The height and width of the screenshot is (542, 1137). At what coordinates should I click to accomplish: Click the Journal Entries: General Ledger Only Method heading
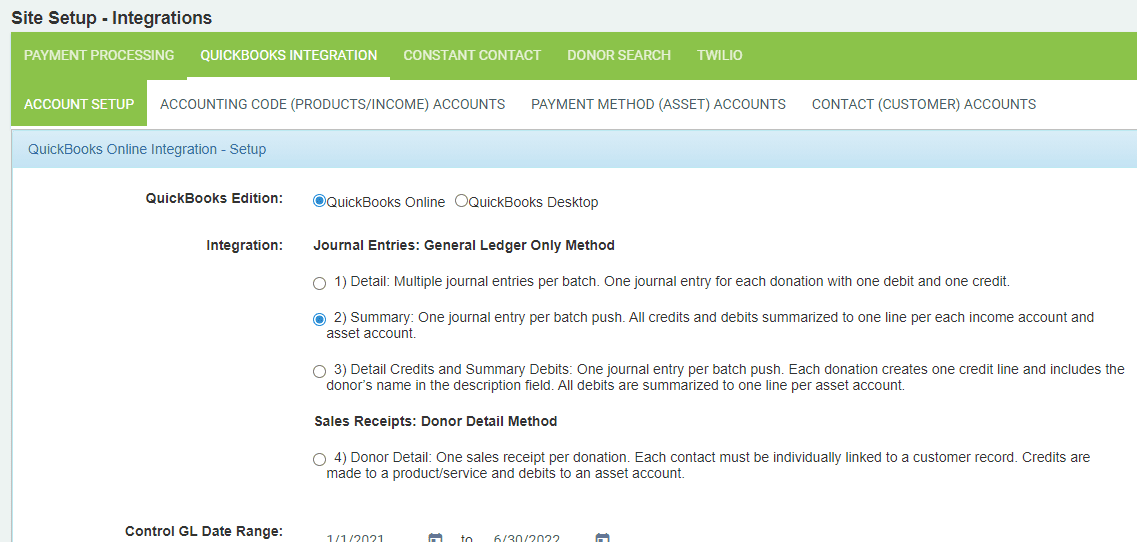464,246
